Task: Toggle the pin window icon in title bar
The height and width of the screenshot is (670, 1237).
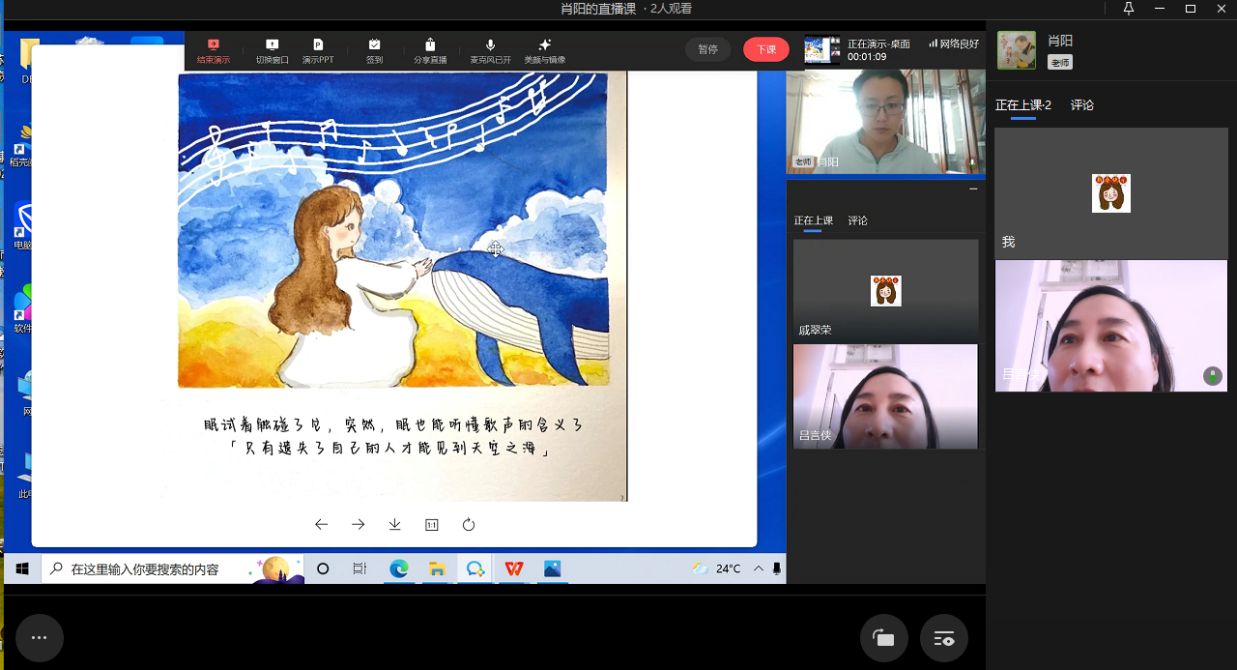Action: coord(1129,9)
